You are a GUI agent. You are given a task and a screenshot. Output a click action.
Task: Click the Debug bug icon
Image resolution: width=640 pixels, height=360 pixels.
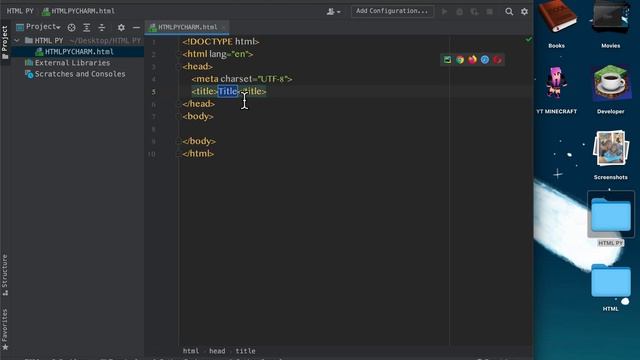(459, 11)
